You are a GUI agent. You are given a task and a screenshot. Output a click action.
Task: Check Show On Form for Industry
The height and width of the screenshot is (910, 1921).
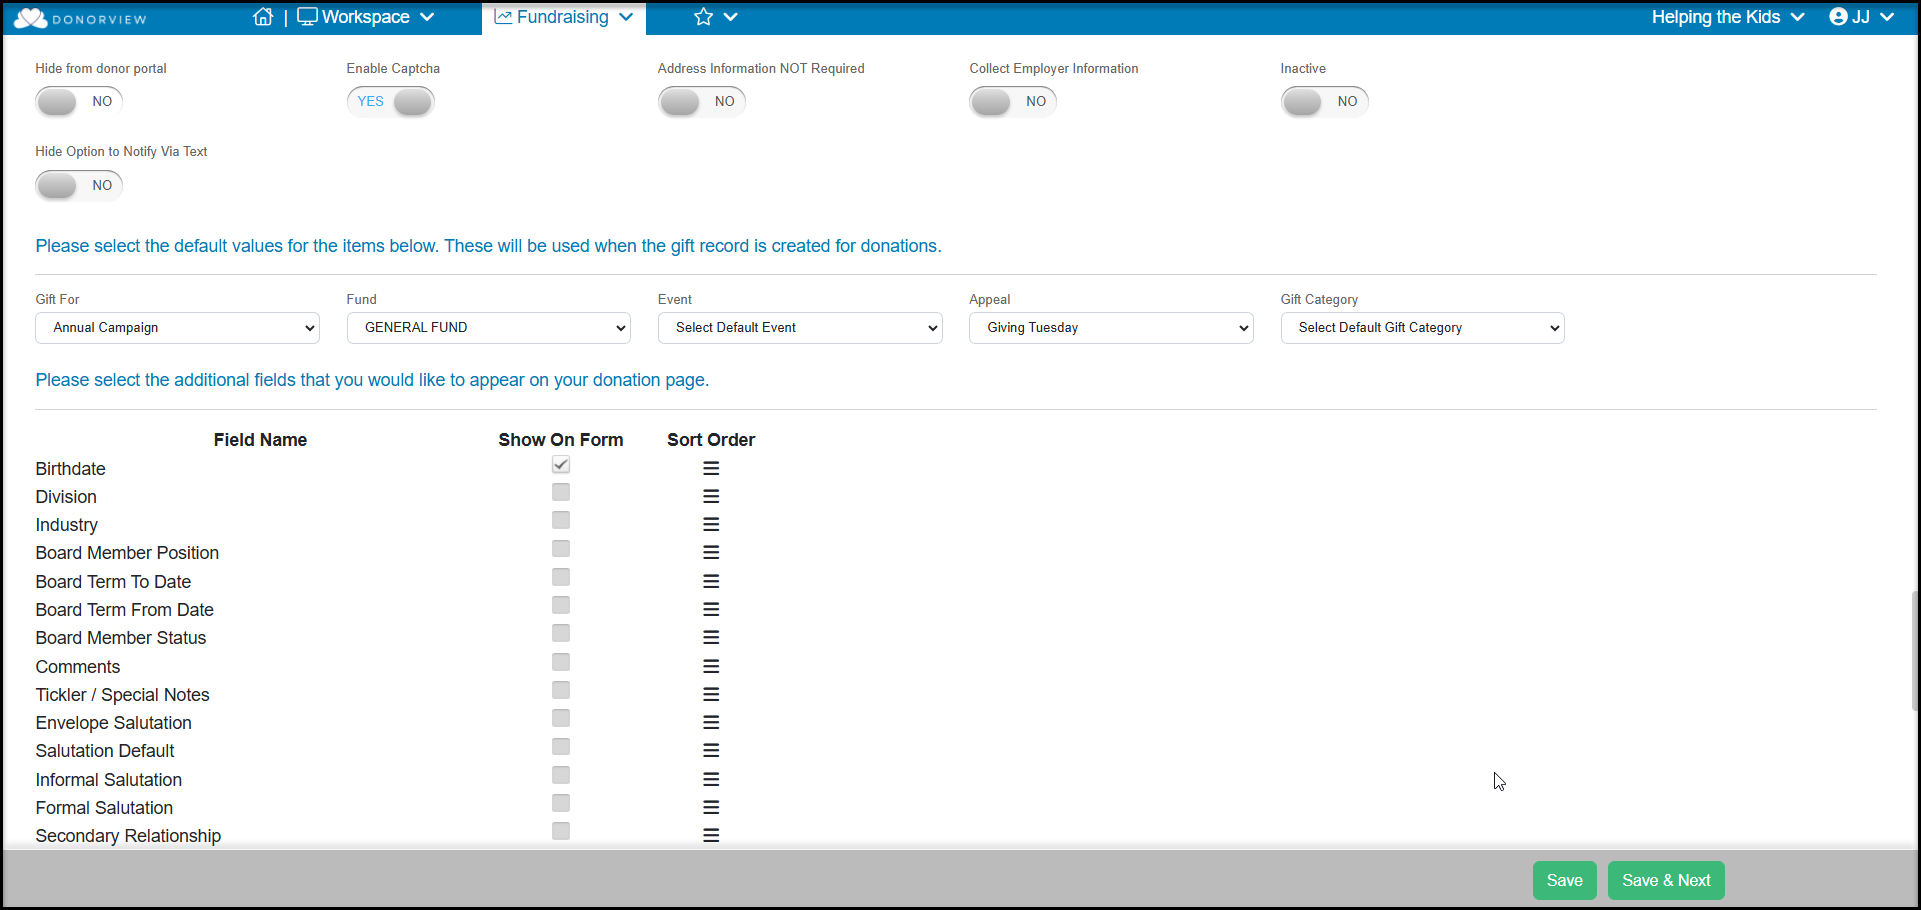coord(561,520)
